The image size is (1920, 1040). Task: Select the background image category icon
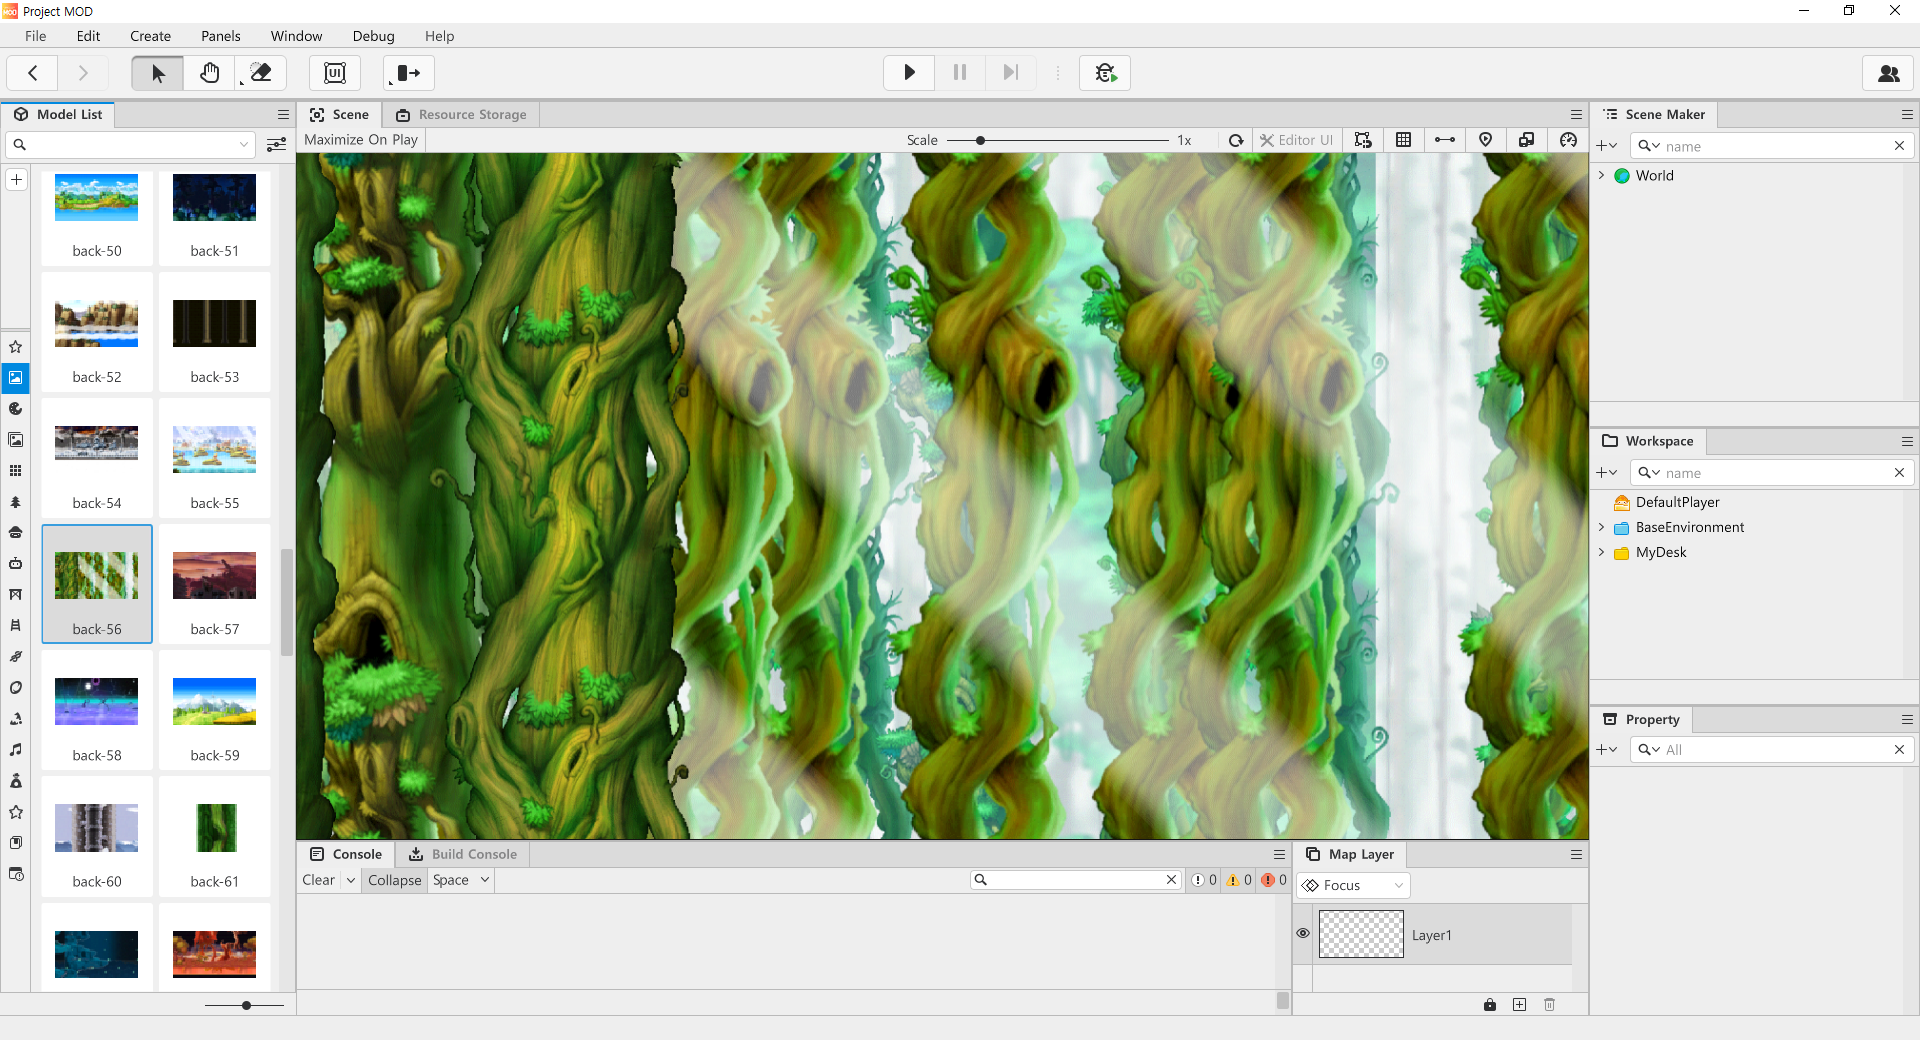pyautogui.click(x=16, y=378)
